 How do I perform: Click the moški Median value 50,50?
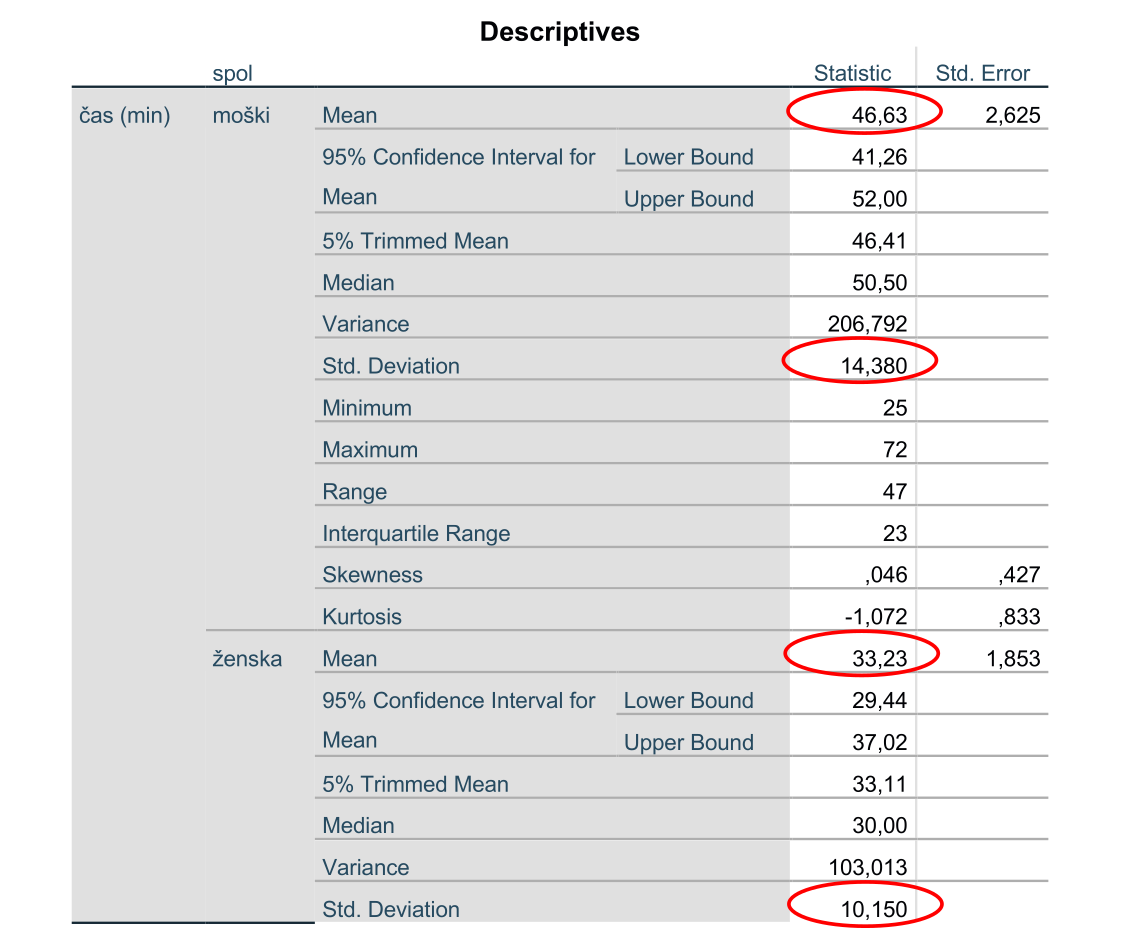click(880, 282)
